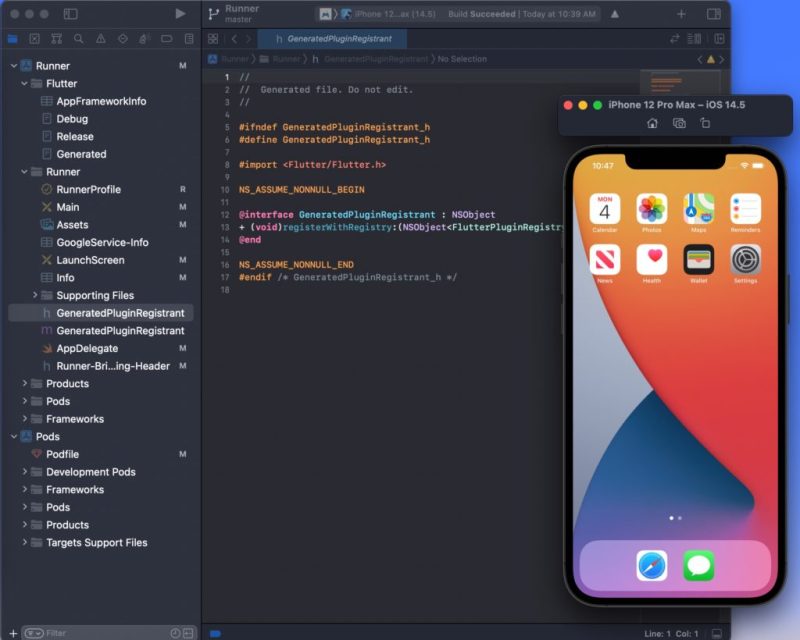This screenshot has height=640, width=800.
Task: Toggle recent files filter clock icon
Action: coord(175,633)
